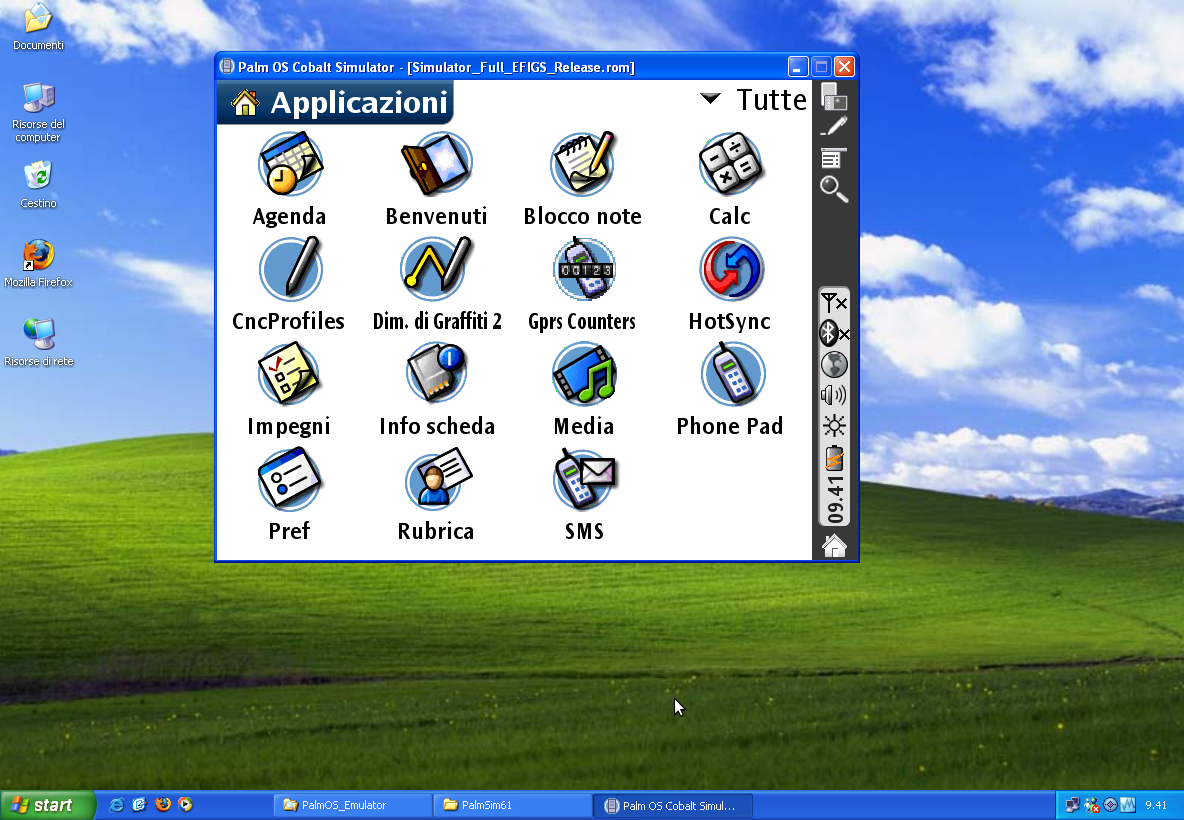Click the vertical 09.41 clock in status bar
The width and height of the screenshot is (1184, 820).
tap(834, 499)
